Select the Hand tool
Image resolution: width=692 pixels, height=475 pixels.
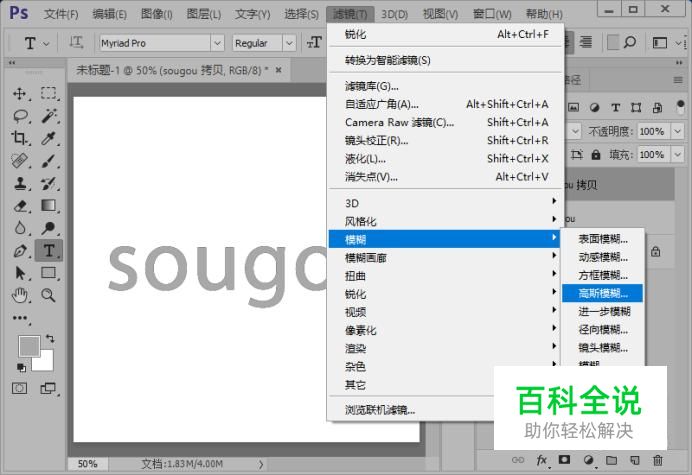coord(19,295)
